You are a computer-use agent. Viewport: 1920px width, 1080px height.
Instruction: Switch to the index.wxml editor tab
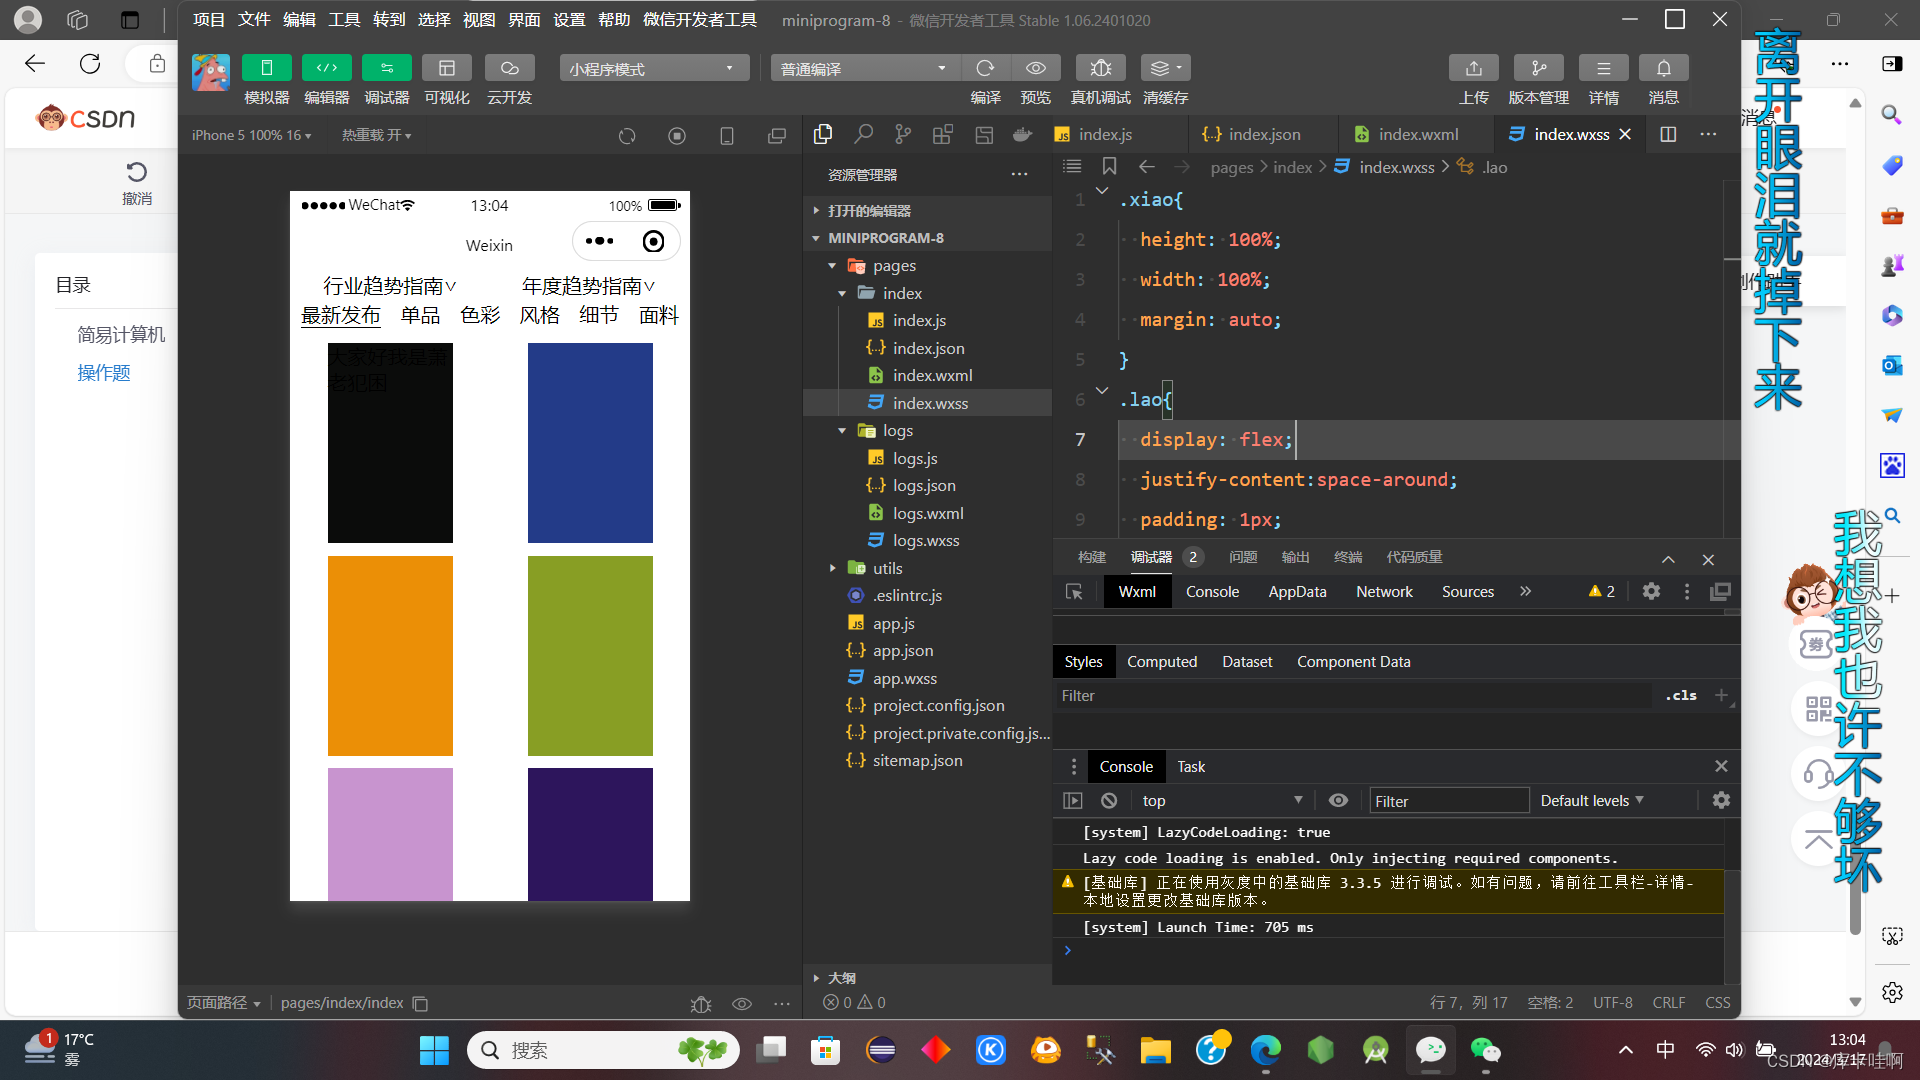click(1417, 134)
